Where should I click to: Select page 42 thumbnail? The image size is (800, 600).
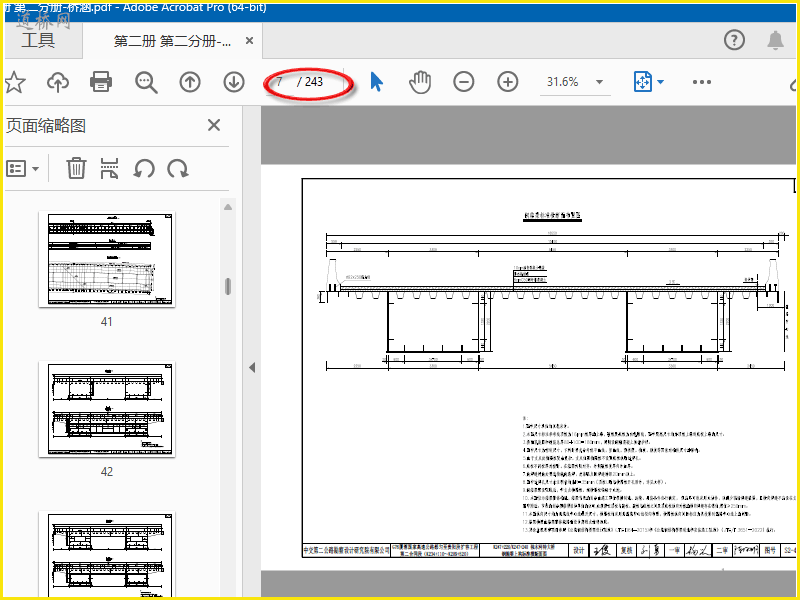point(107,409)
